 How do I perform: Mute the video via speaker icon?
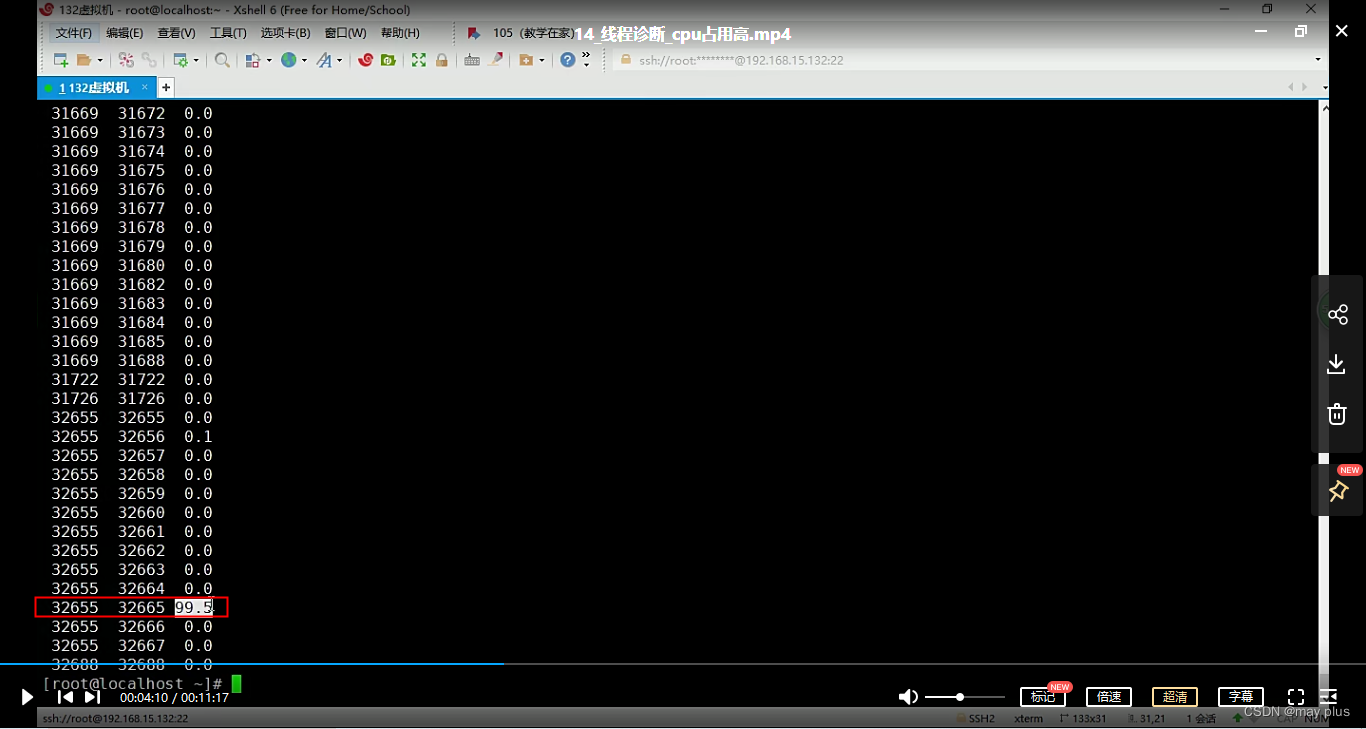tap(908, 697)
